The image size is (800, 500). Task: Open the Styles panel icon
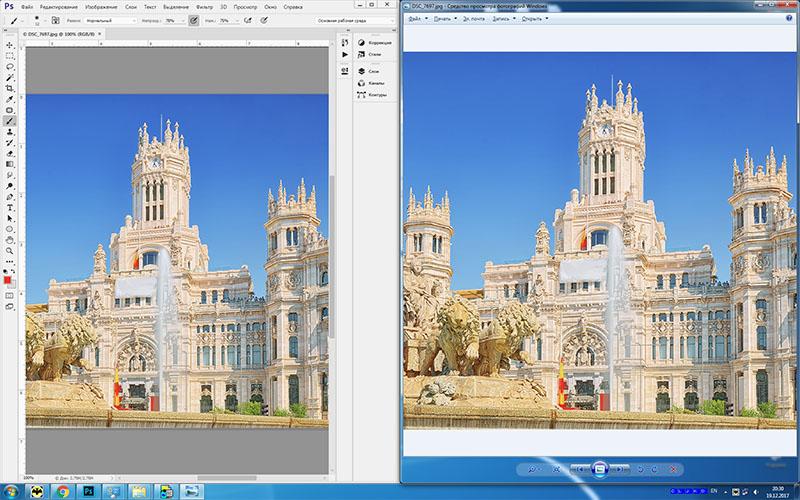click(361, 54)
